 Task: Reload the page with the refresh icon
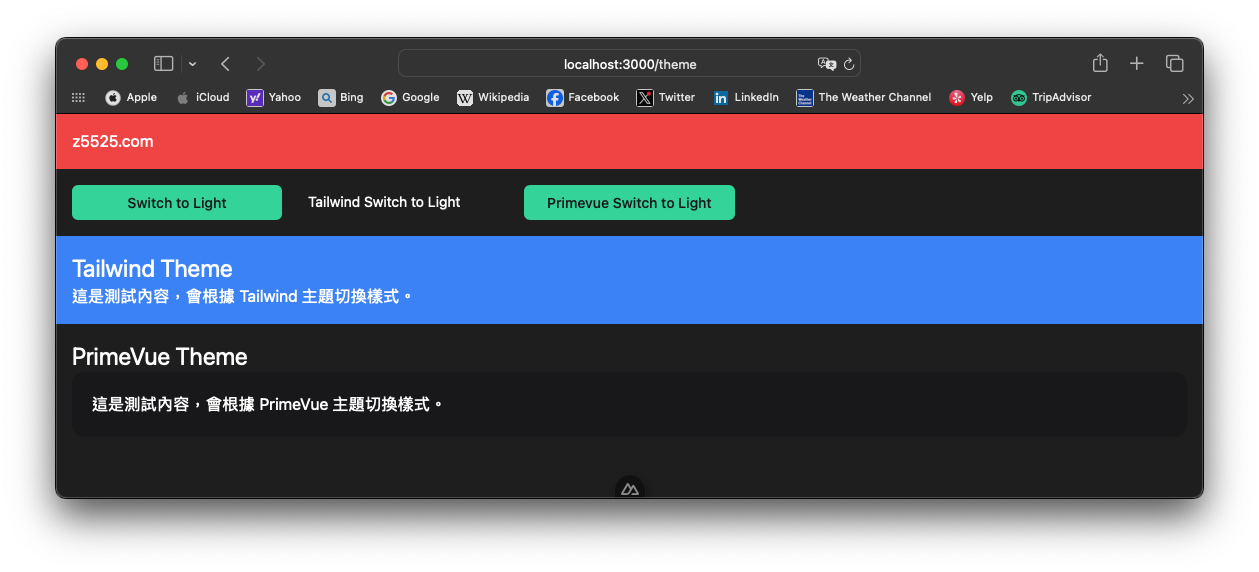849,64
